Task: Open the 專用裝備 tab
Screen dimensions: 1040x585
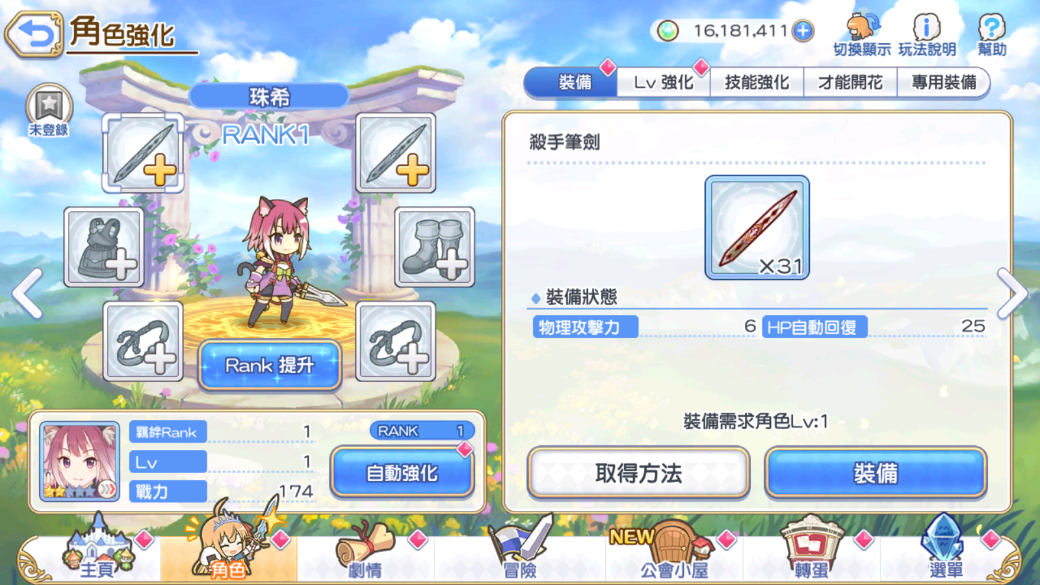Action: coord(943,82)
